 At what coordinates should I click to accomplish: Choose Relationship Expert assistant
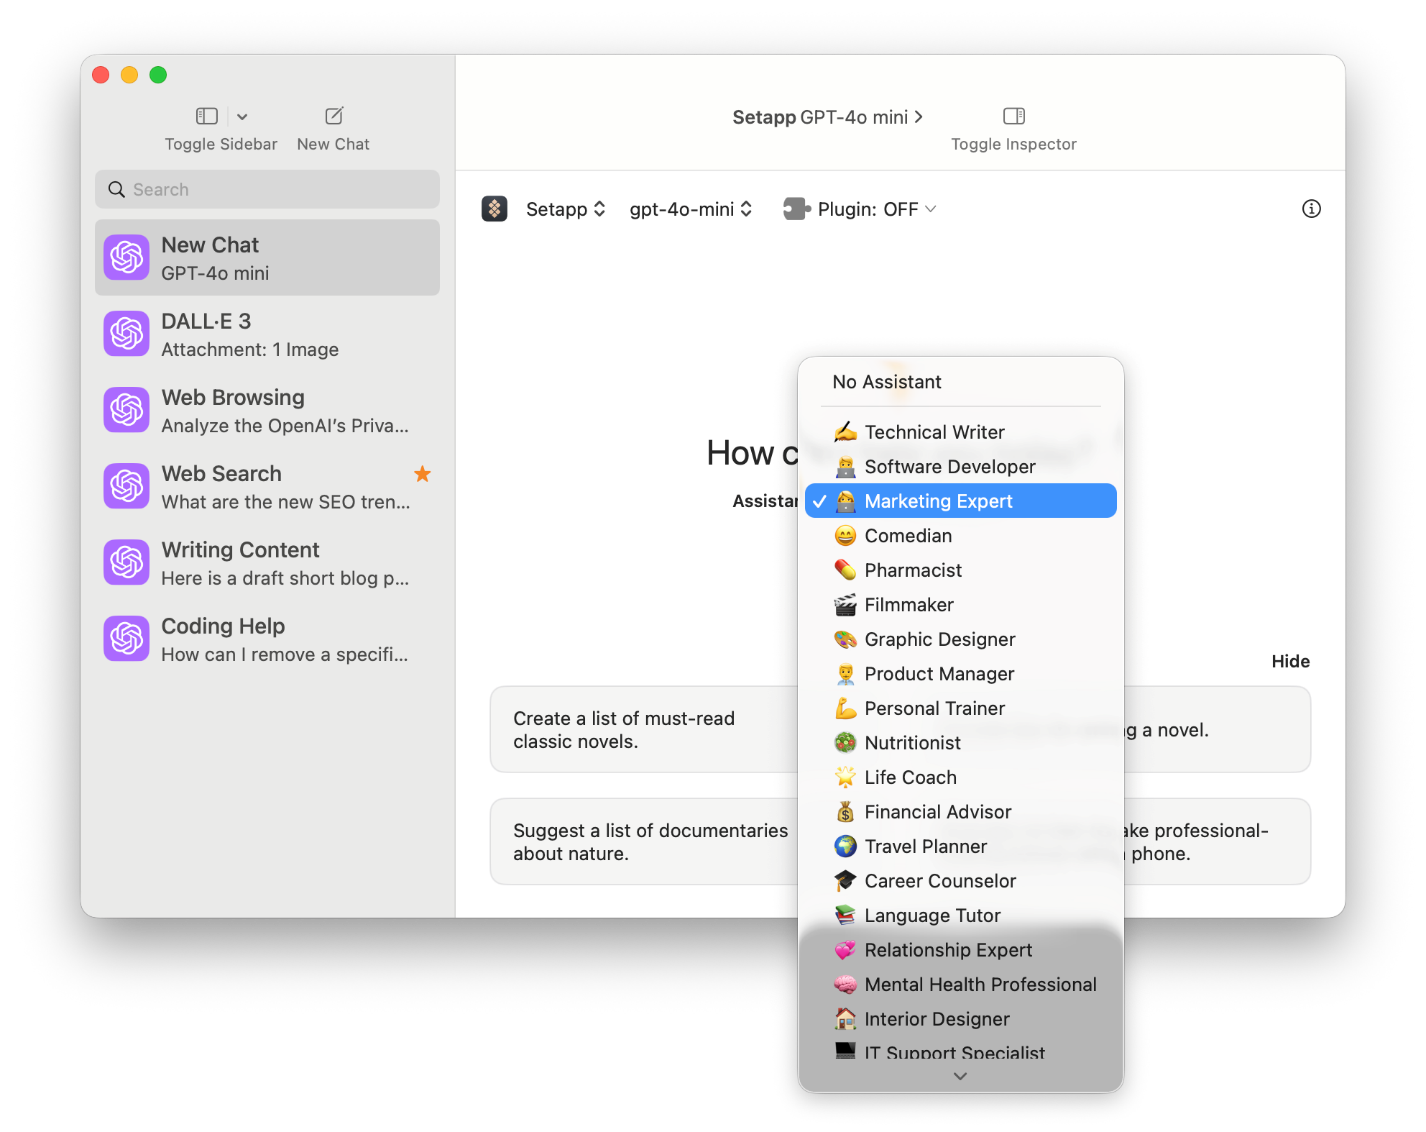pos(961,950)
